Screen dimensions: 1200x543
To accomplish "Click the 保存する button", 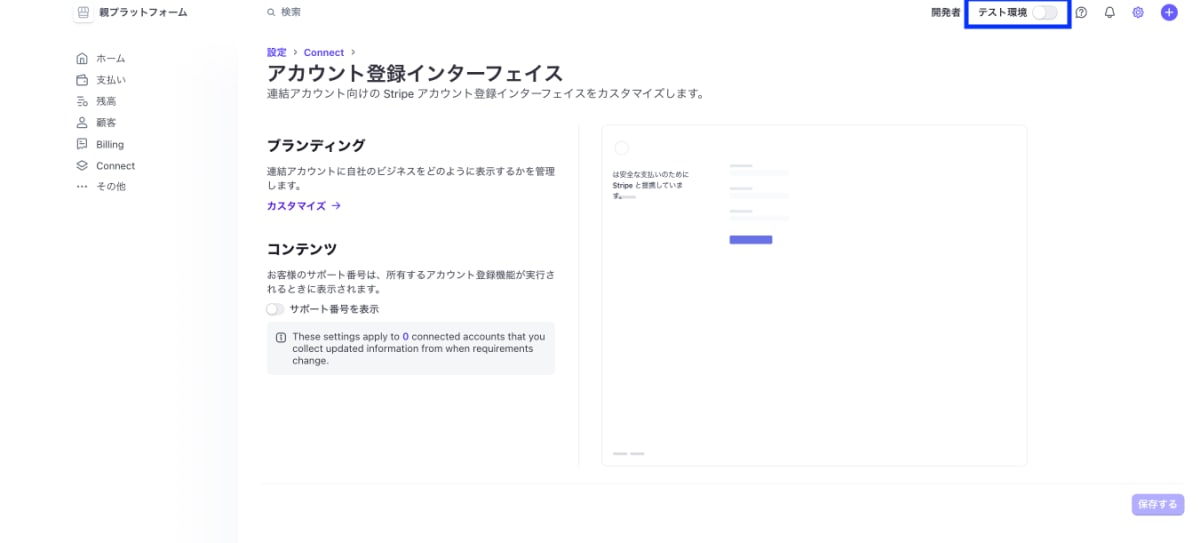I will [x=1158, y=504].
